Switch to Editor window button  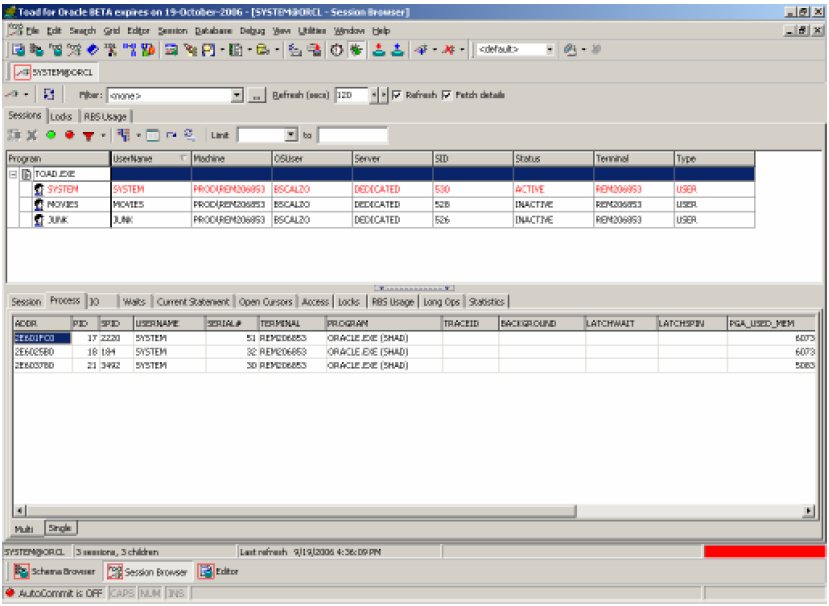[x=219, y=572]
